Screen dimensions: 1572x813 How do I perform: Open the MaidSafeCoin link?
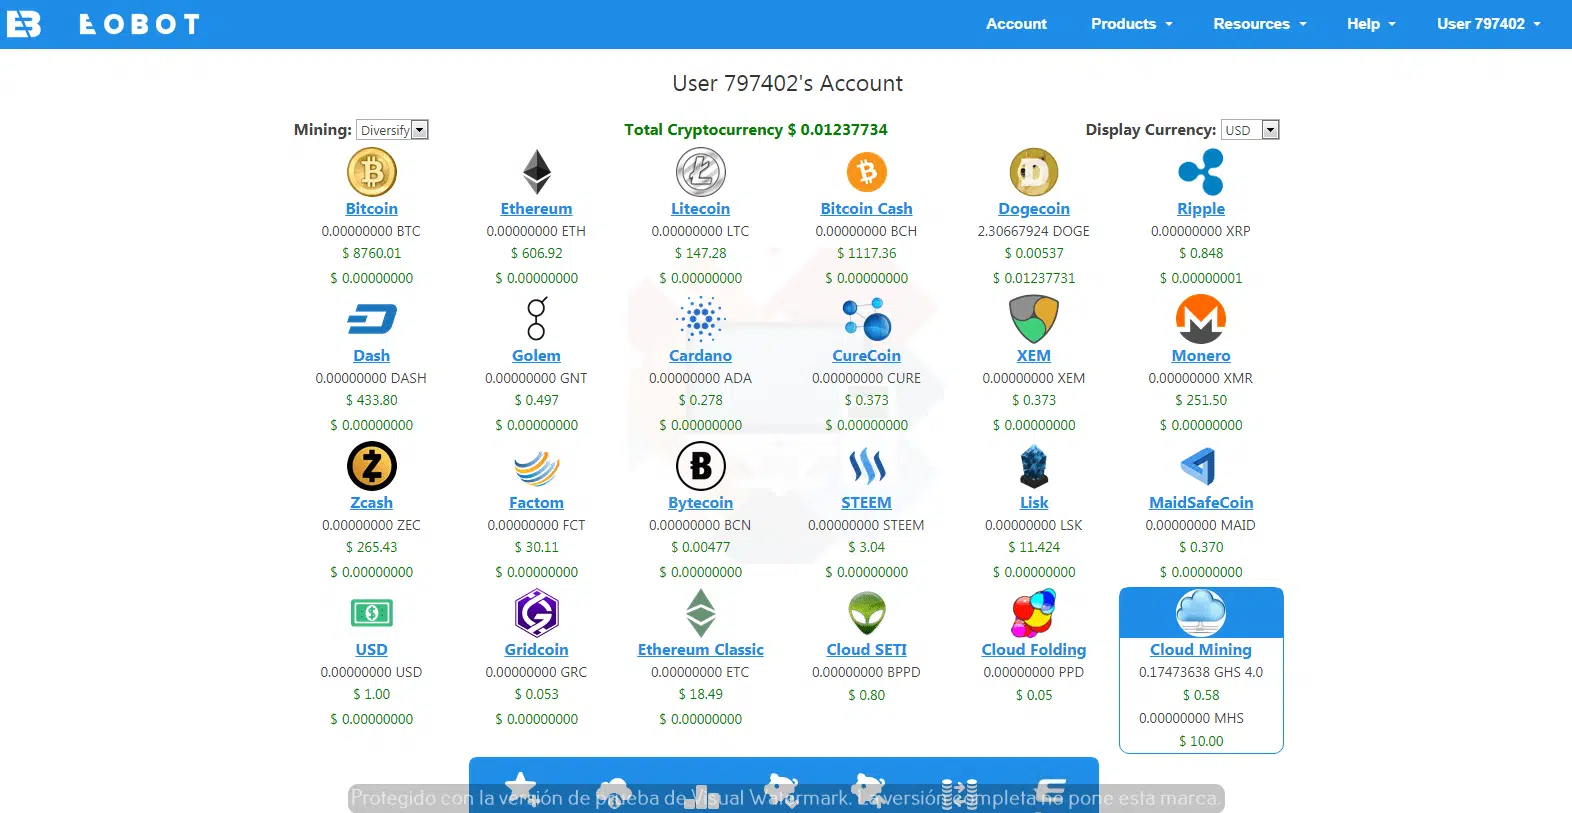(x=1201, y=503)
